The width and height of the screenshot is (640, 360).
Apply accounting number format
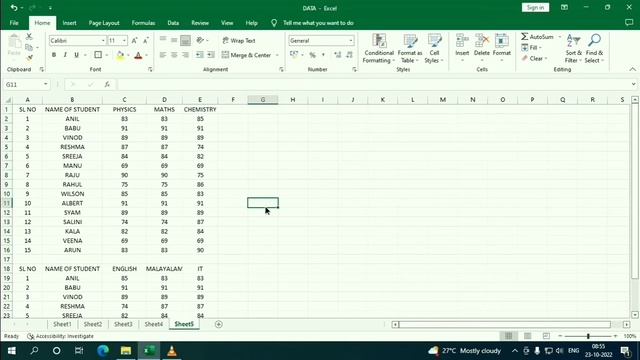coord(294,55)
